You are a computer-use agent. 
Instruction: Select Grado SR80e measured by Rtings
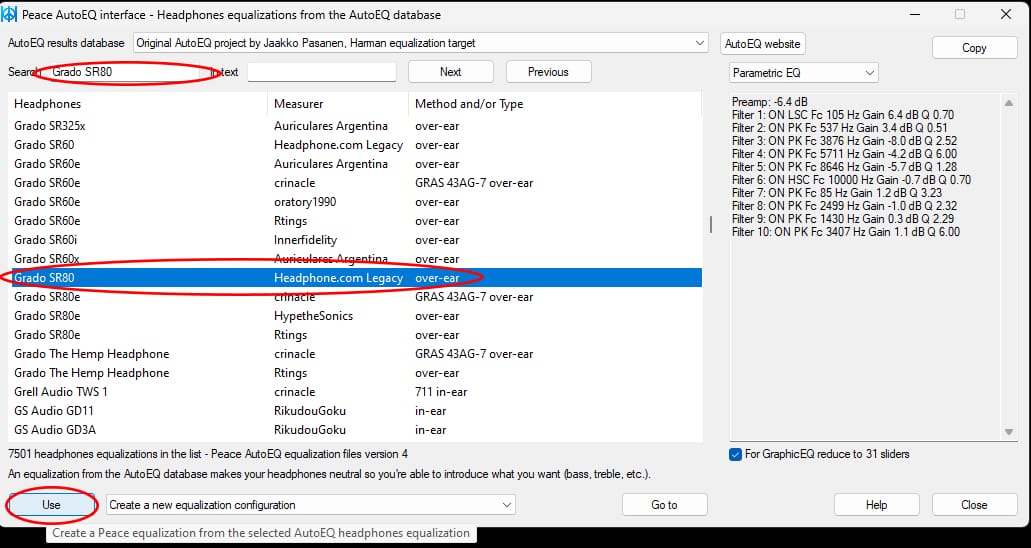pyautogui.click(x=356, y=335)
